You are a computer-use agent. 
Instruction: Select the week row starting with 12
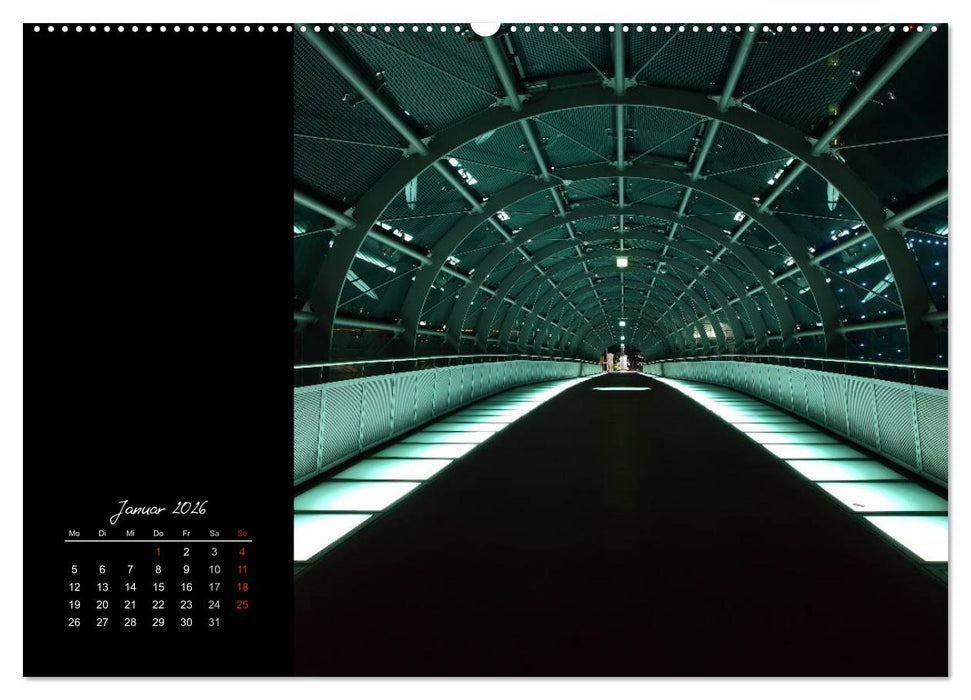(x=75, y=586)
